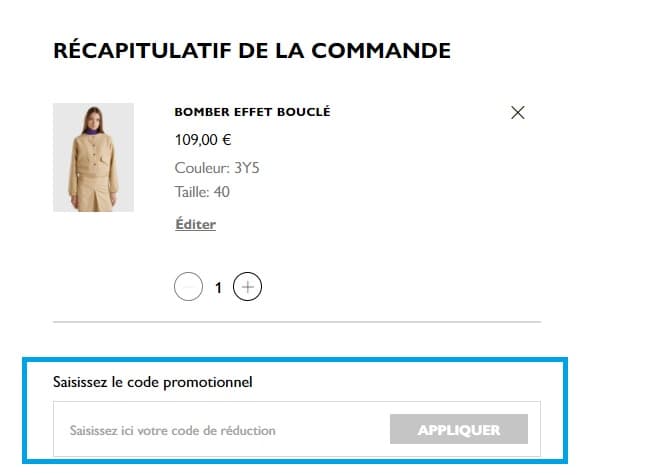Focus the promo code input field
Screen dimensions: 645x475
coord(220,431)
